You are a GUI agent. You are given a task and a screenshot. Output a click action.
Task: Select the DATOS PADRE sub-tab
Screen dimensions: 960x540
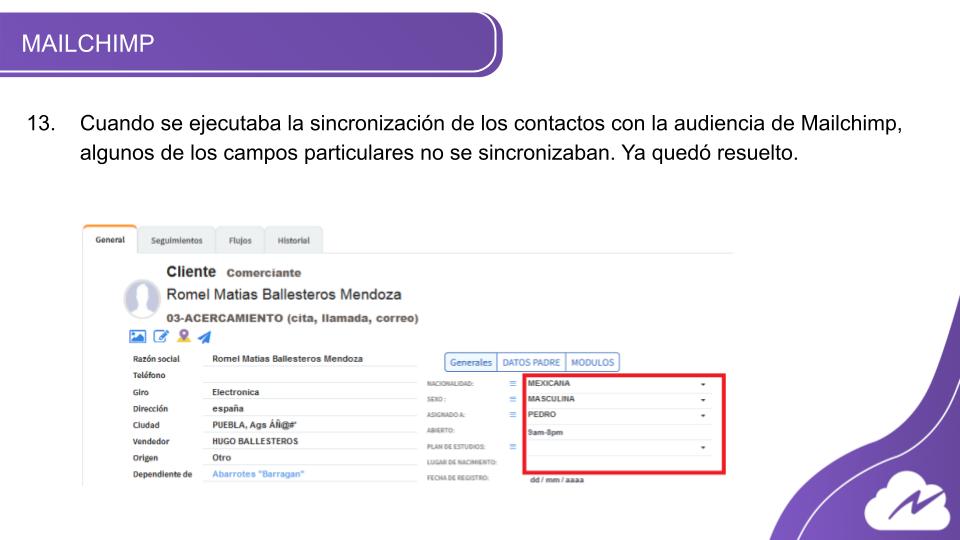(x=531, y=362)
